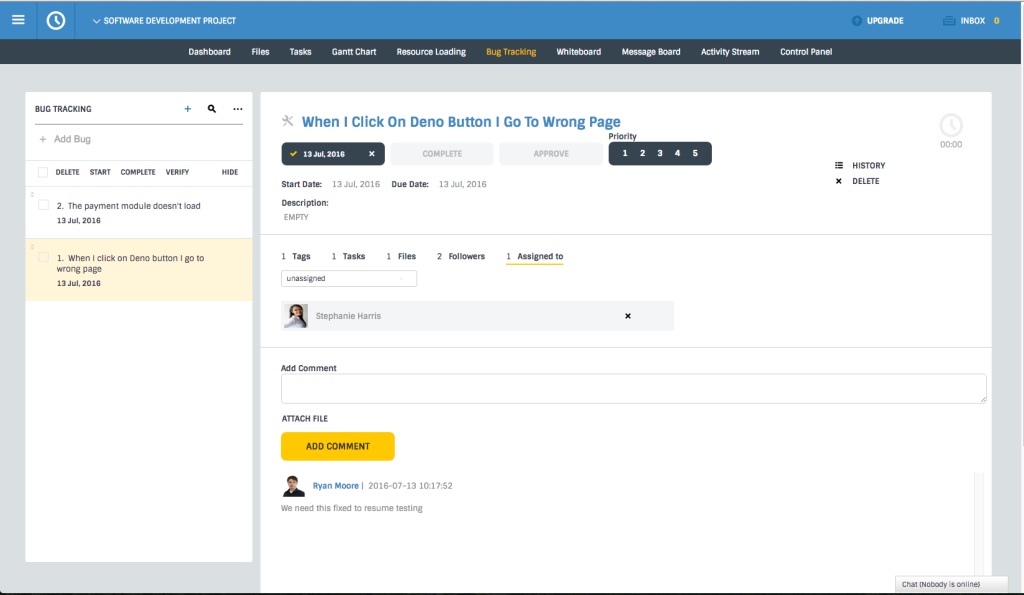Open the unassigned user dropdown
Viewport: 1024px width, 595px height.
point(348,278)
